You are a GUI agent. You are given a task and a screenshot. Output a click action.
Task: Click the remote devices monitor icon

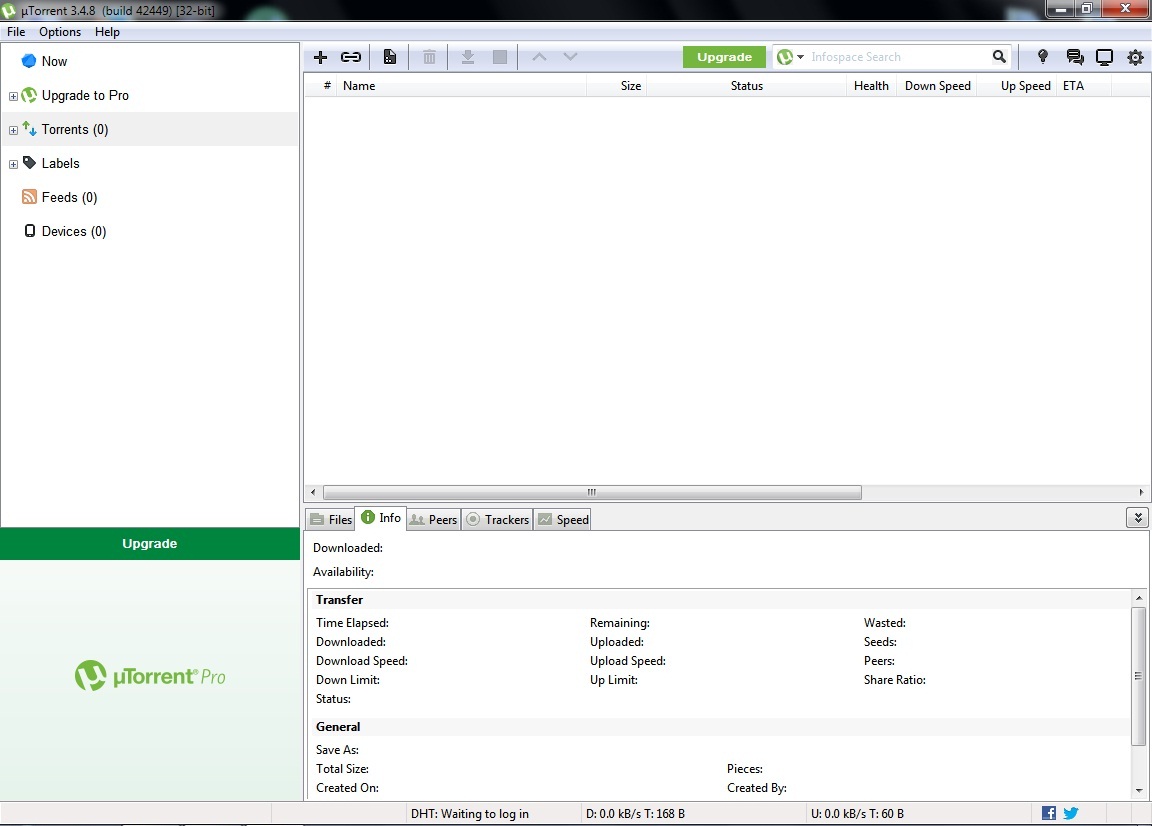point(1104,57)
